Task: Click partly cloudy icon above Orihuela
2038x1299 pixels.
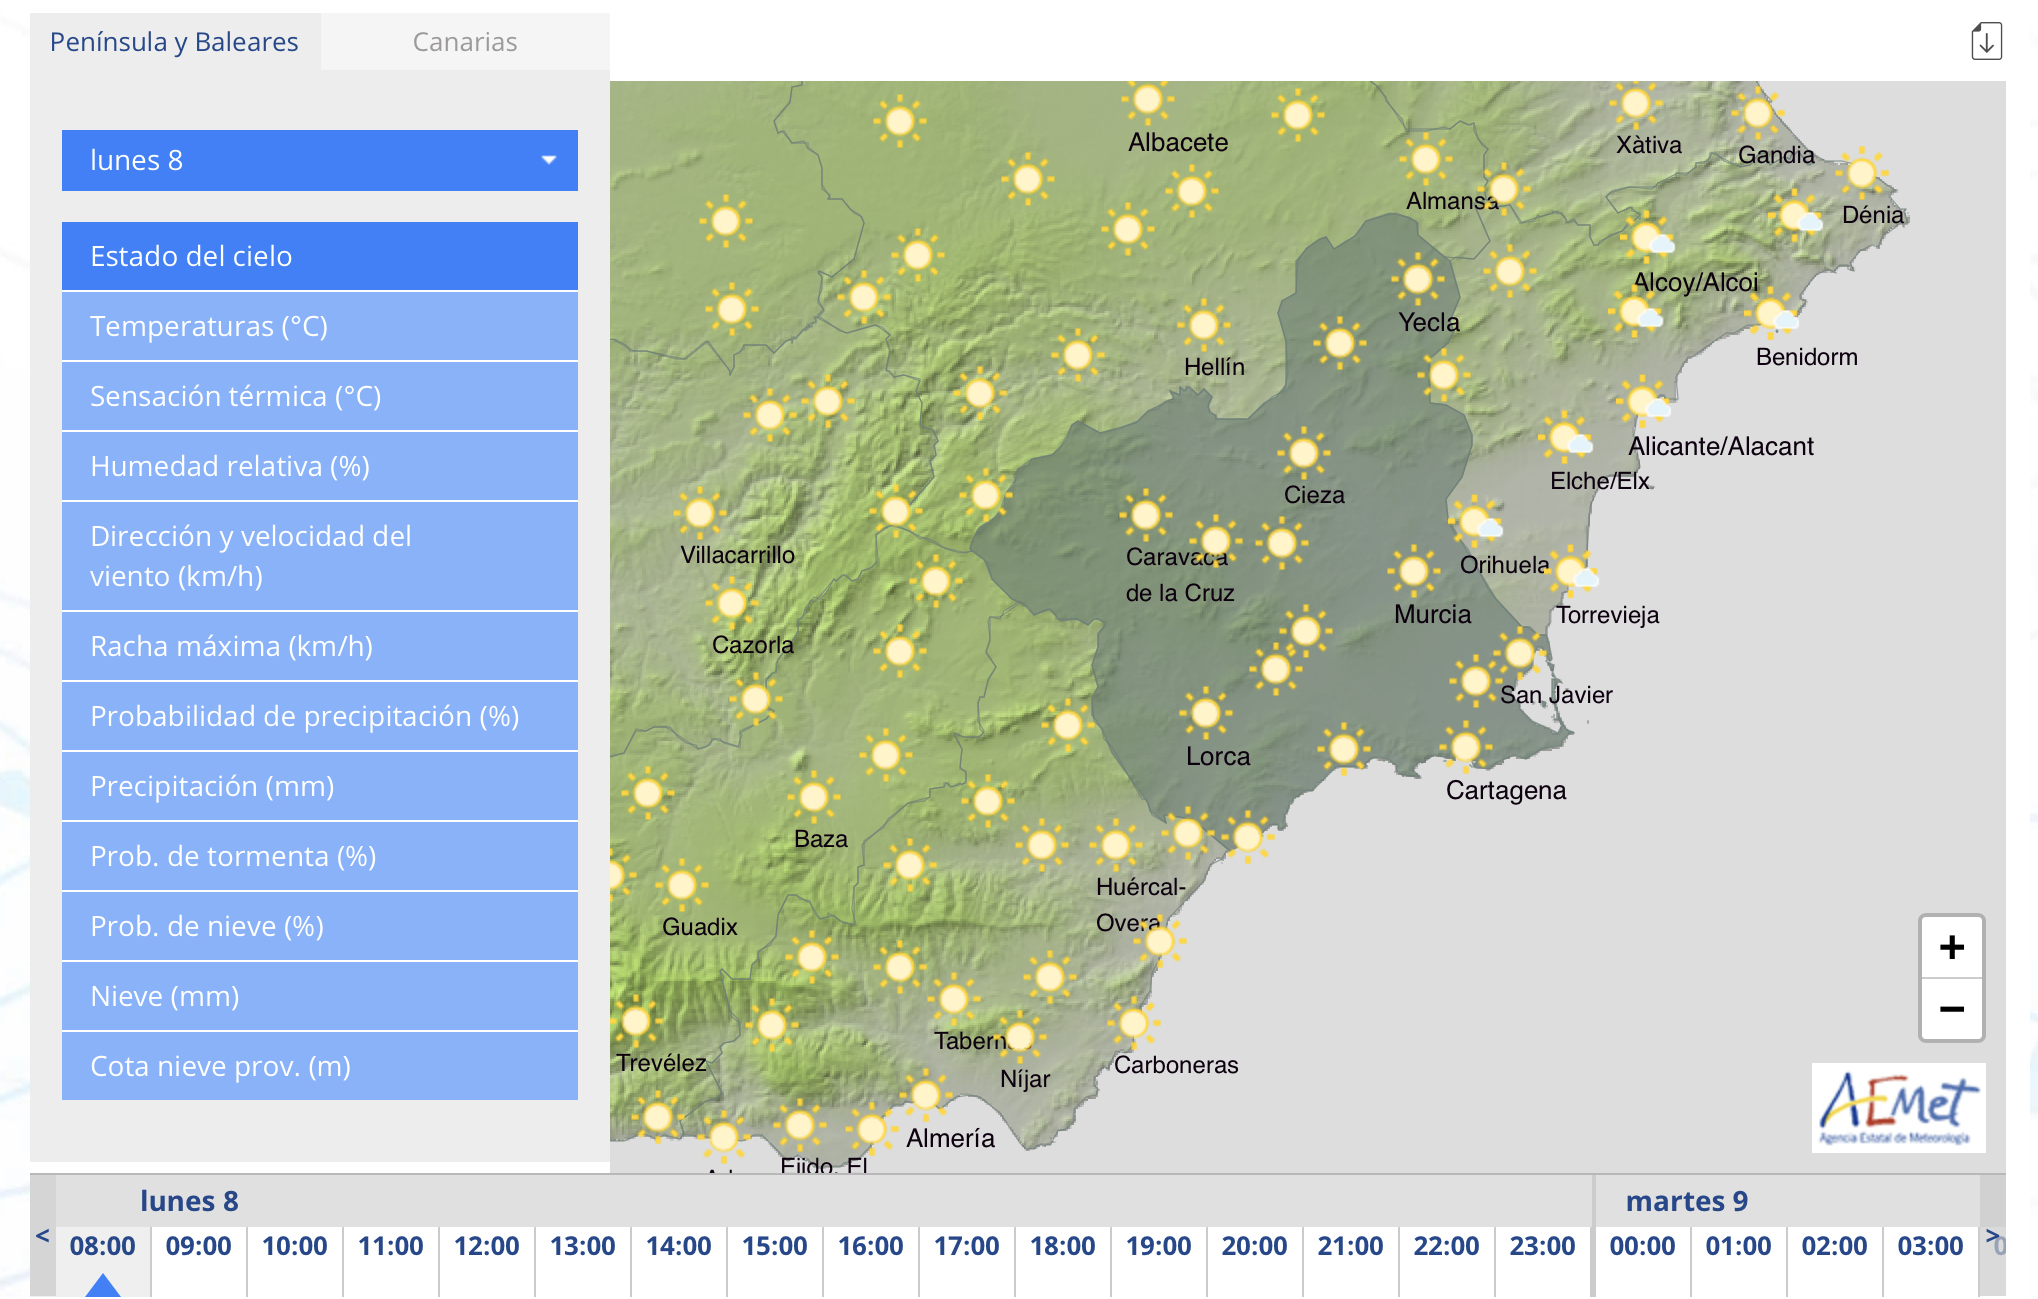Action: click(1476, 521)
